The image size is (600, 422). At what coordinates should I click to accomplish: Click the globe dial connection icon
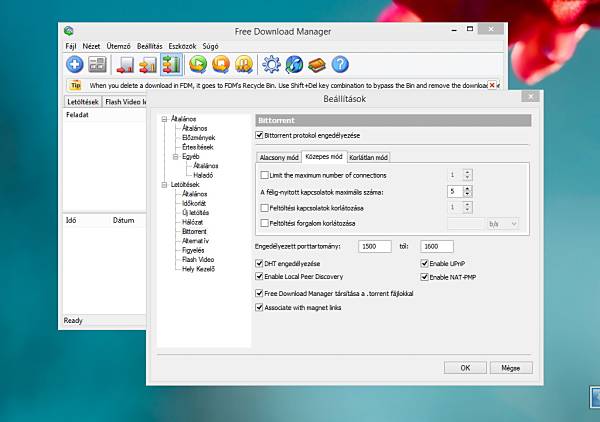(x=294, y=64)
